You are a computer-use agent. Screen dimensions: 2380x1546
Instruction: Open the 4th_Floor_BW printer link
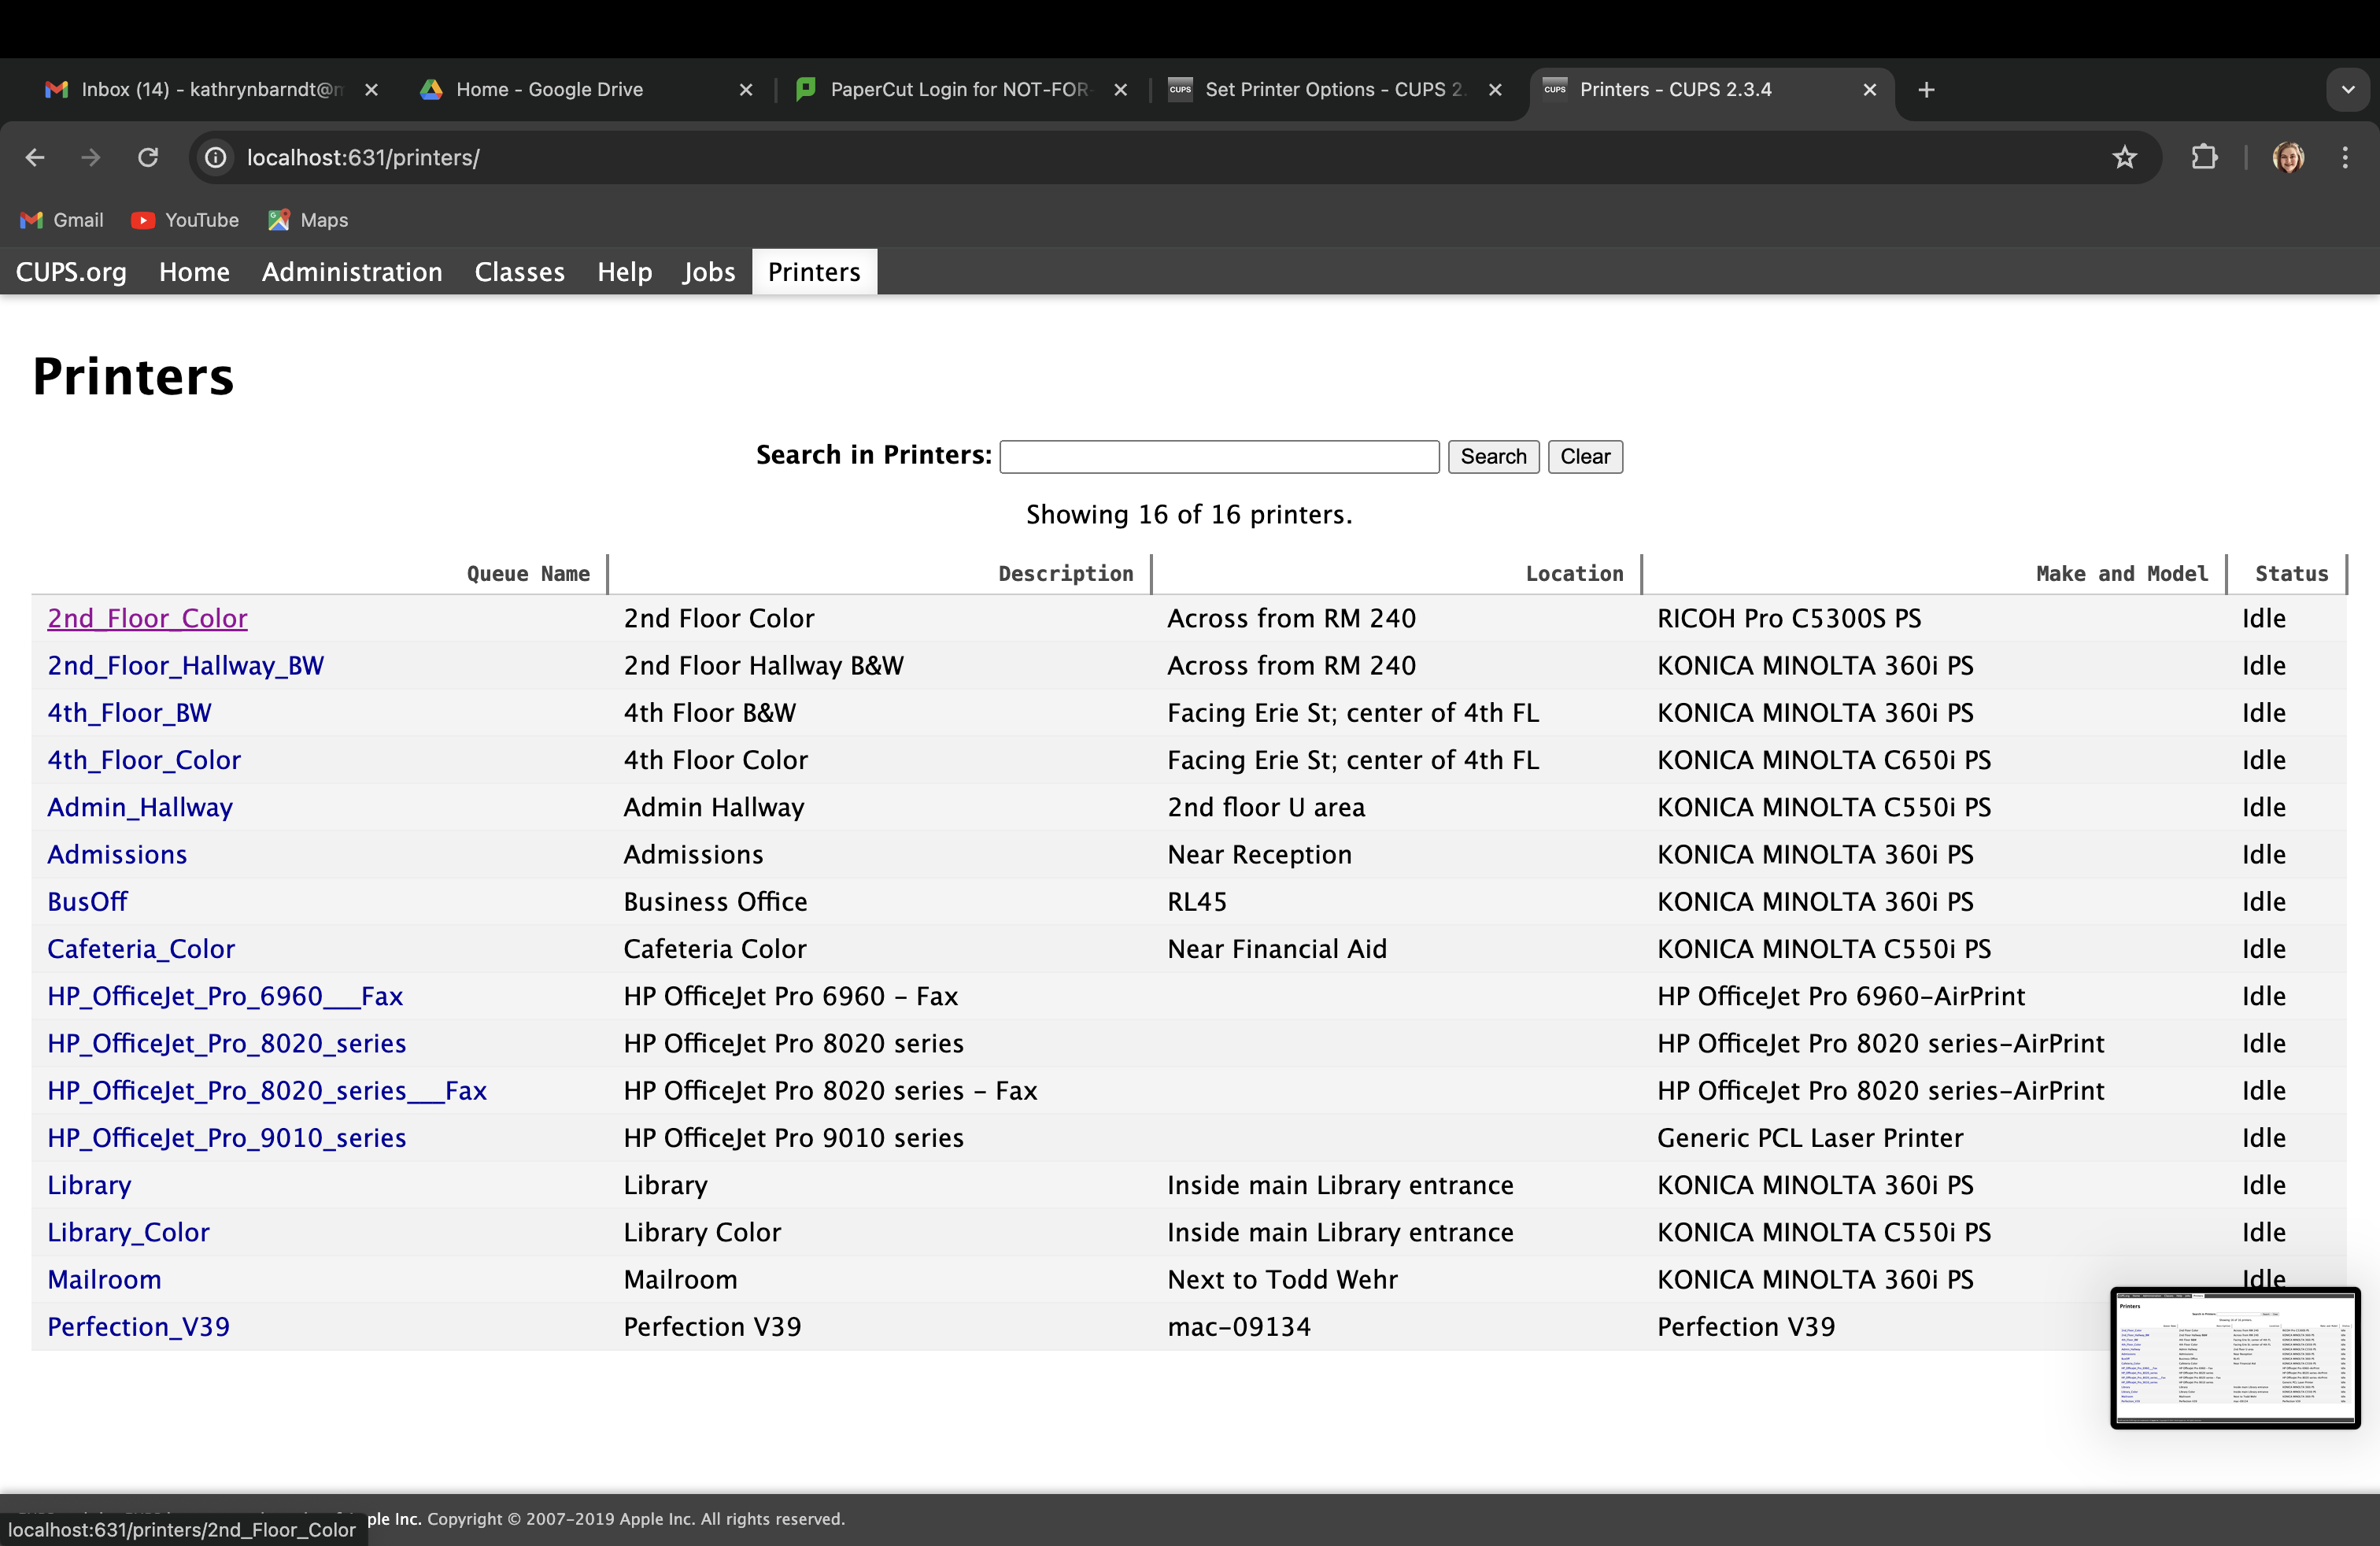click(x=129, y=713)
